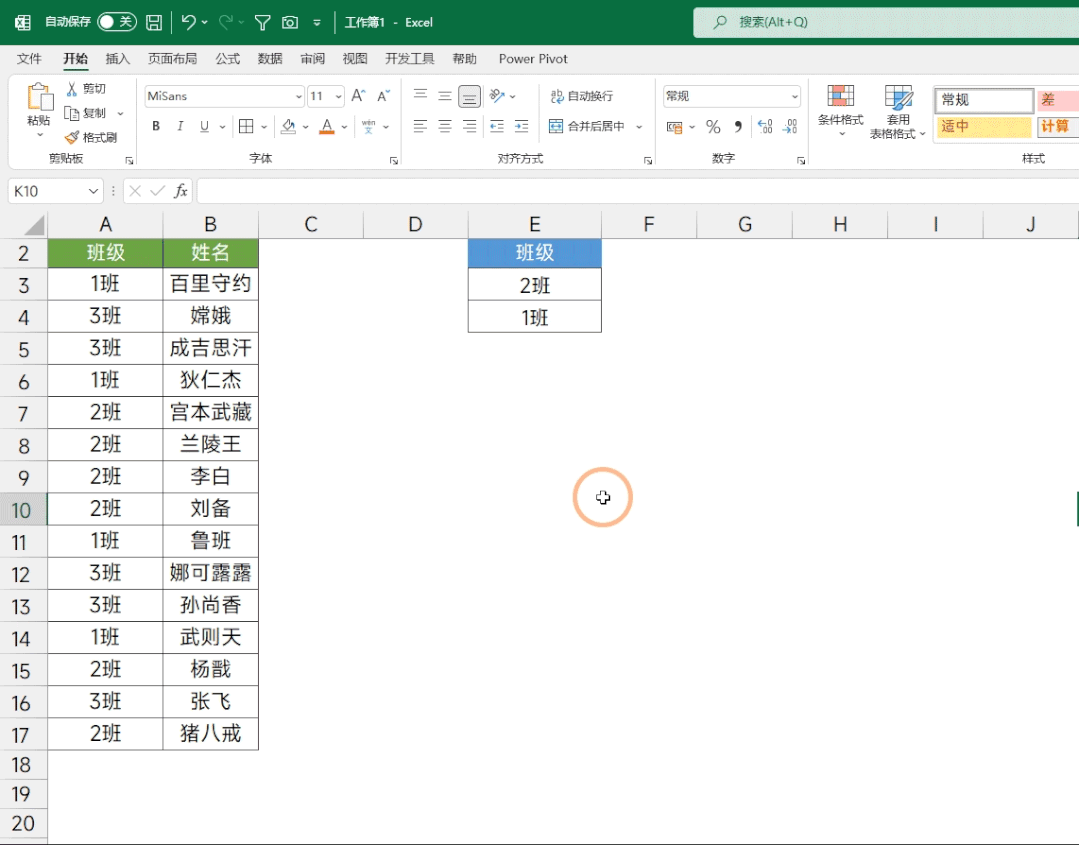The width and height of the screenshot is (1079, 845).
Task: Apply the 适中 yellow cell style
Action: click(x=983, y=127)
